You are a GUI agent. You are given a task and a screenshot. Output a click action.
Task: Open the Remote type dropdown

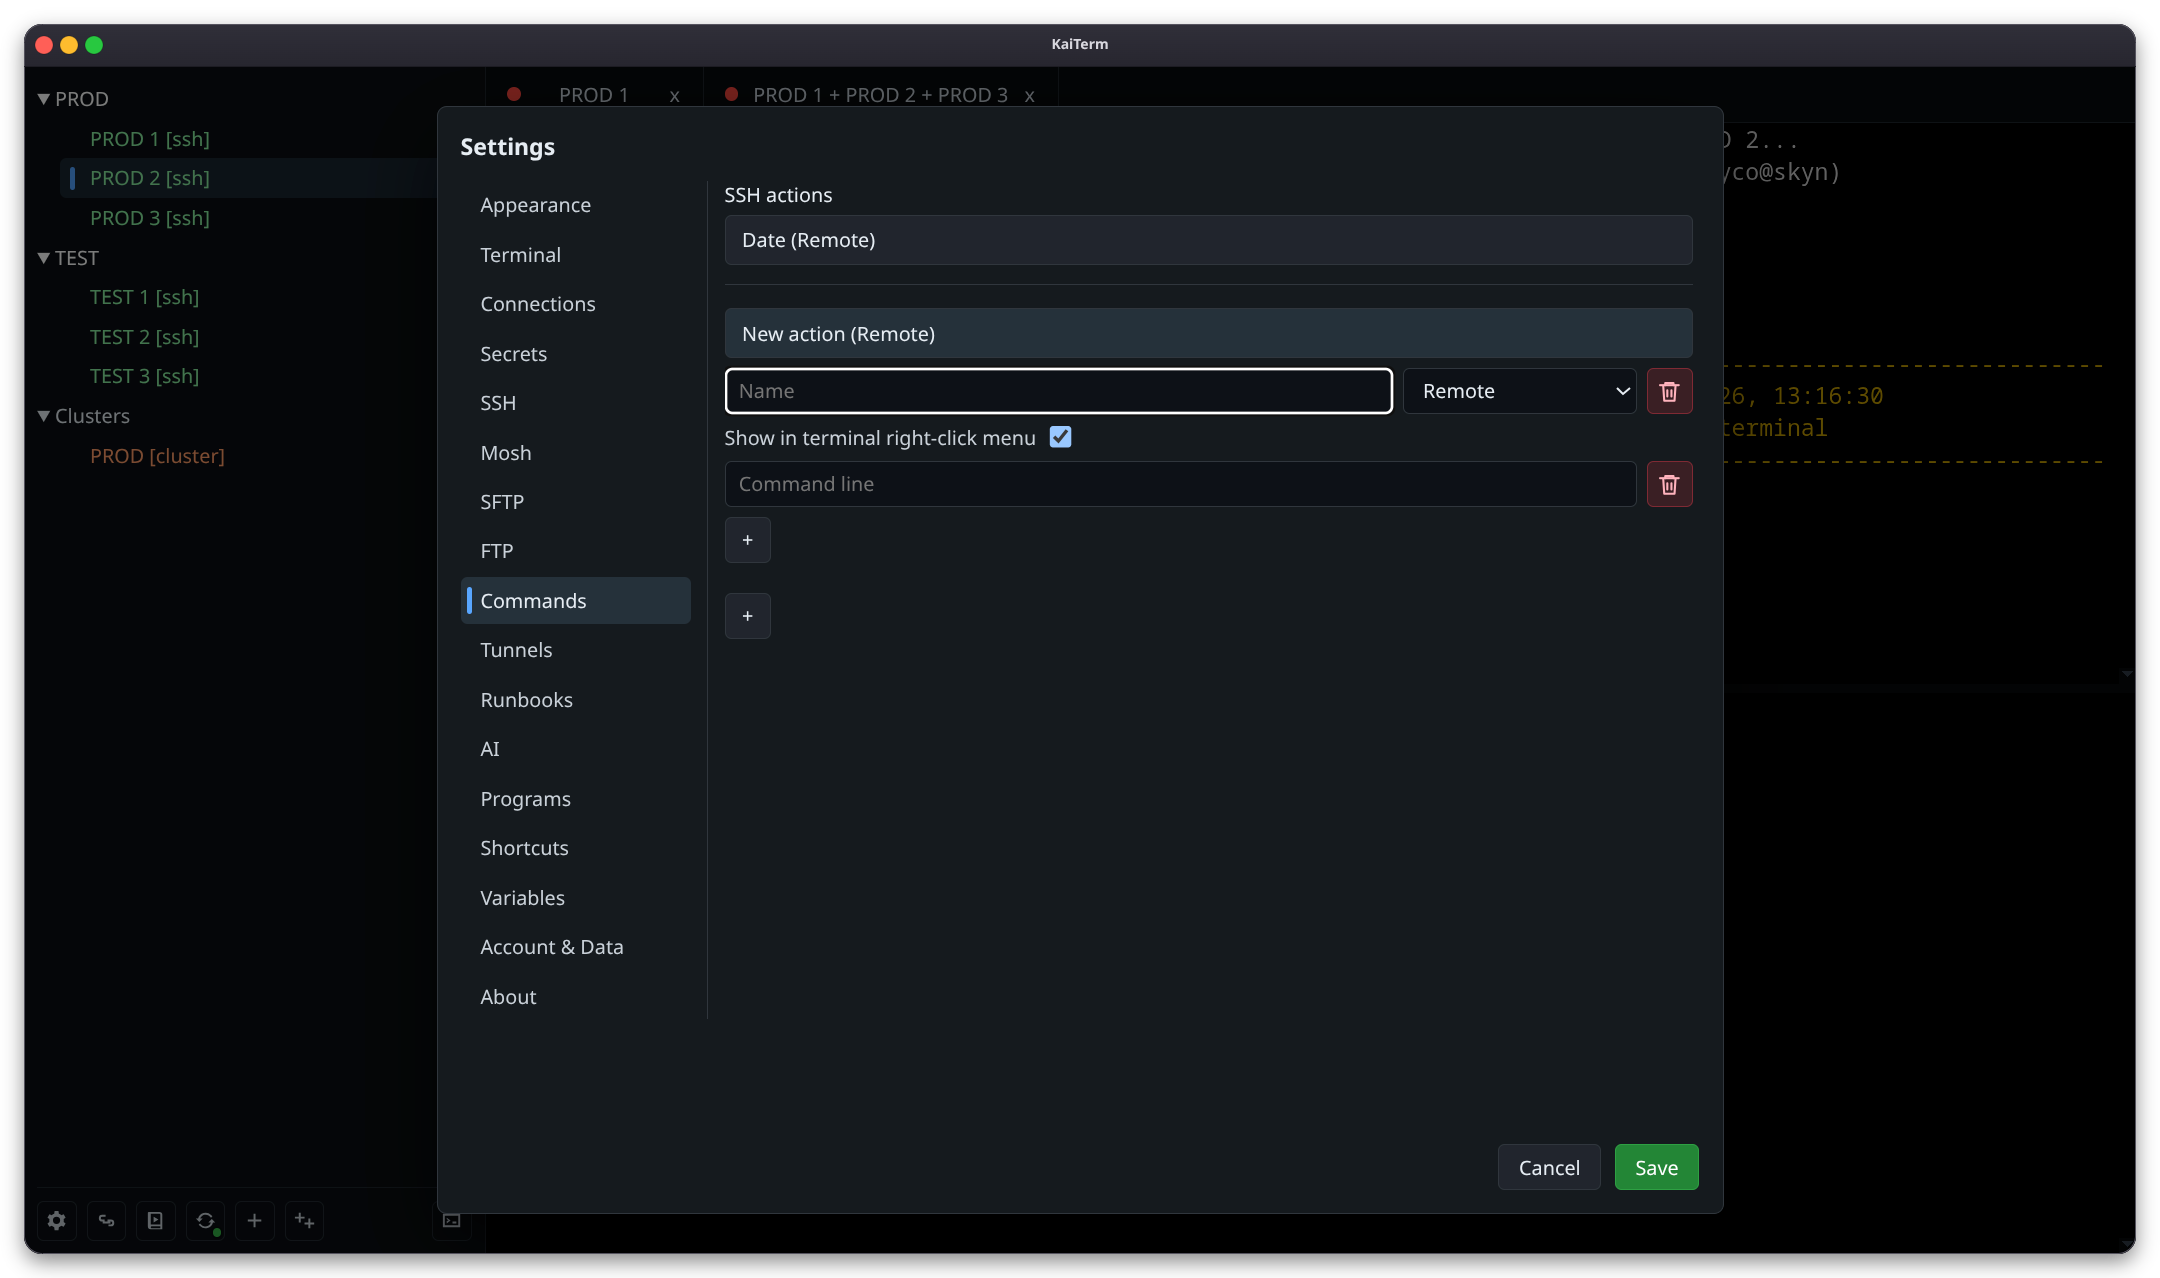pyautogui.click(x=1519, y=391)
